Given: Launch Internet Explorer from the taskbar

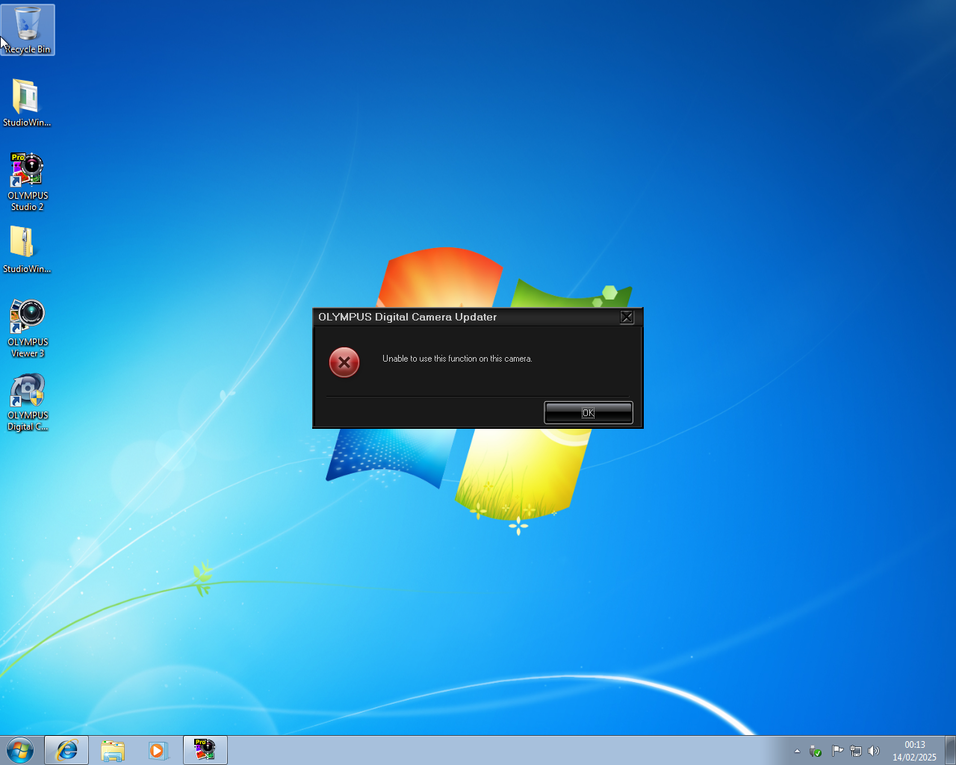Looking at the screenshot, I should [66, 750].
